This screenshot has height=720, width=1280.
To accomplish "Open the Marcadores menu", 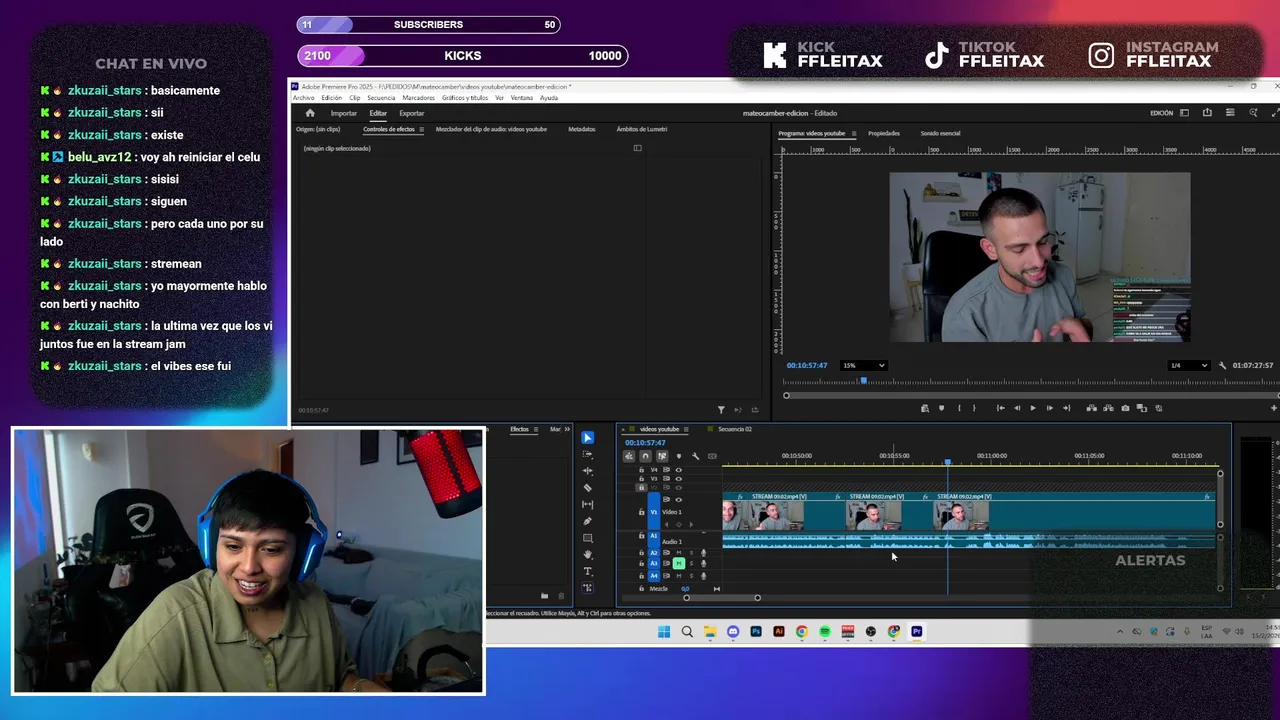I will [419, 98].
